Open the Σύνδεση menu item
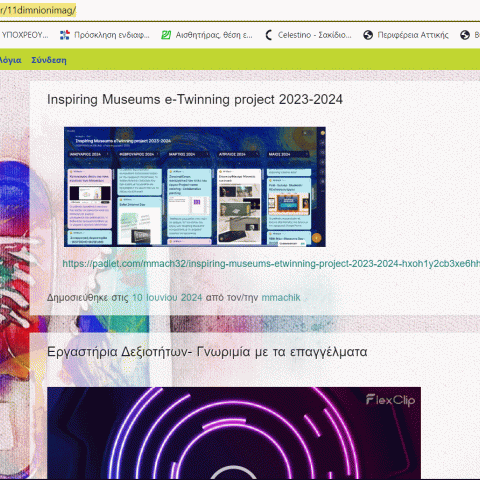 click(x=49, y=60)
